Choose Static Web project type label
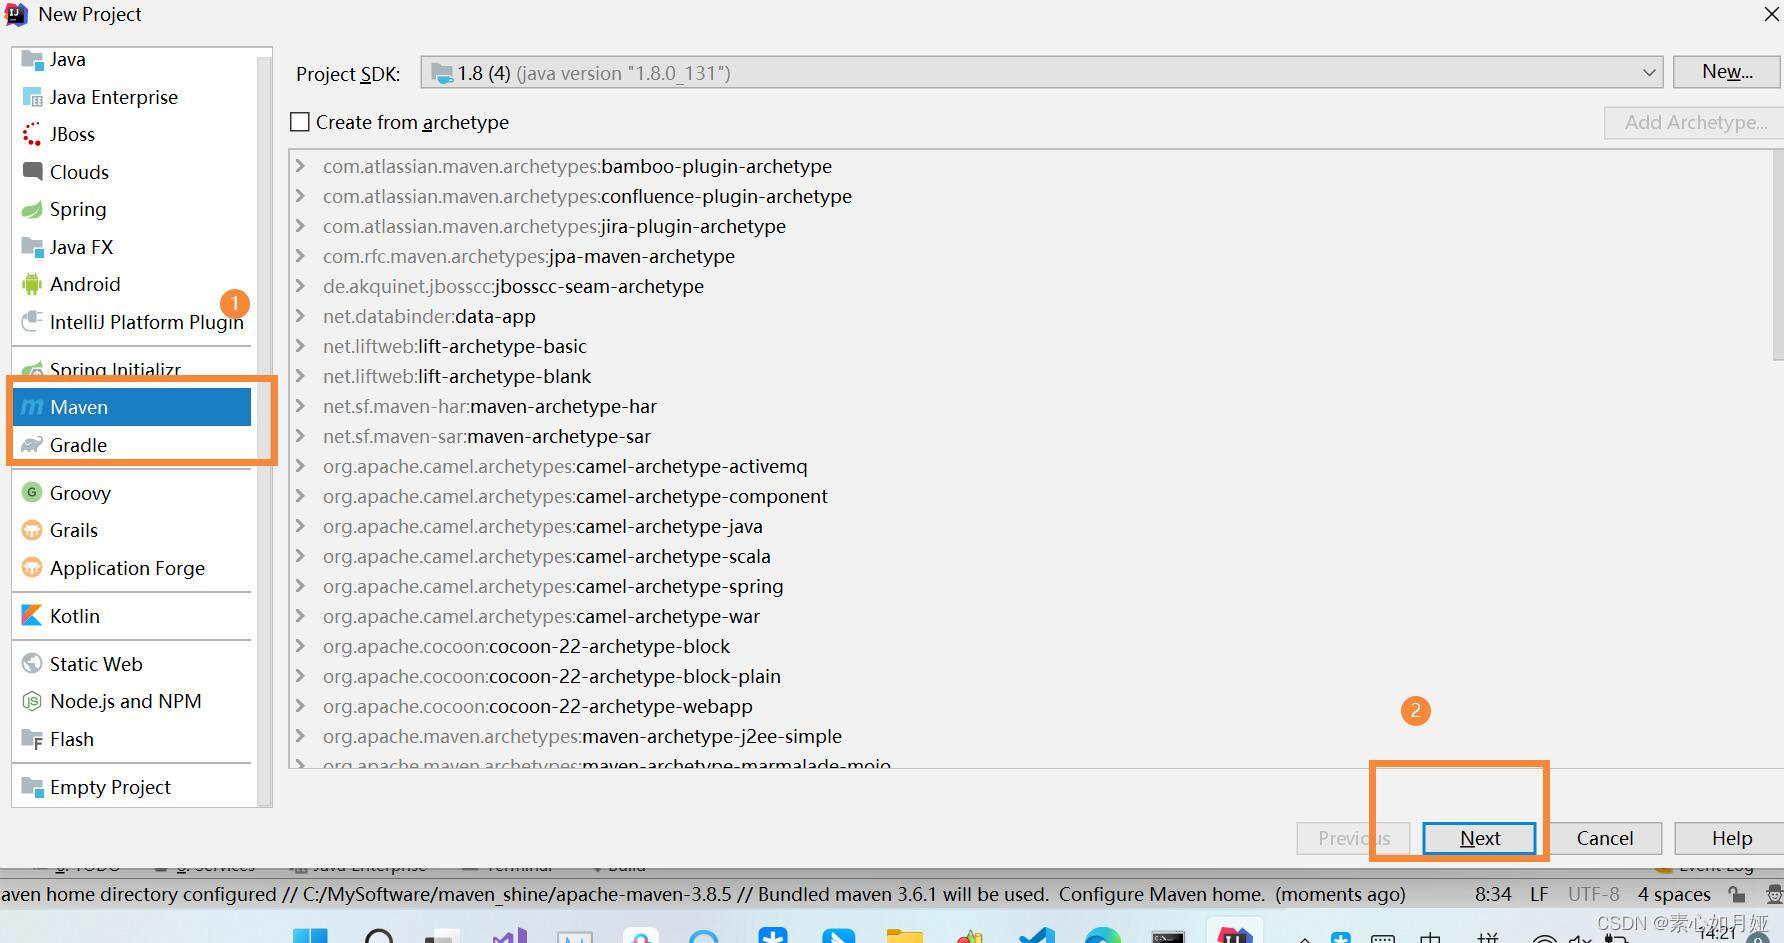This screenshot has width=1784, height=943. pos(96,664)
